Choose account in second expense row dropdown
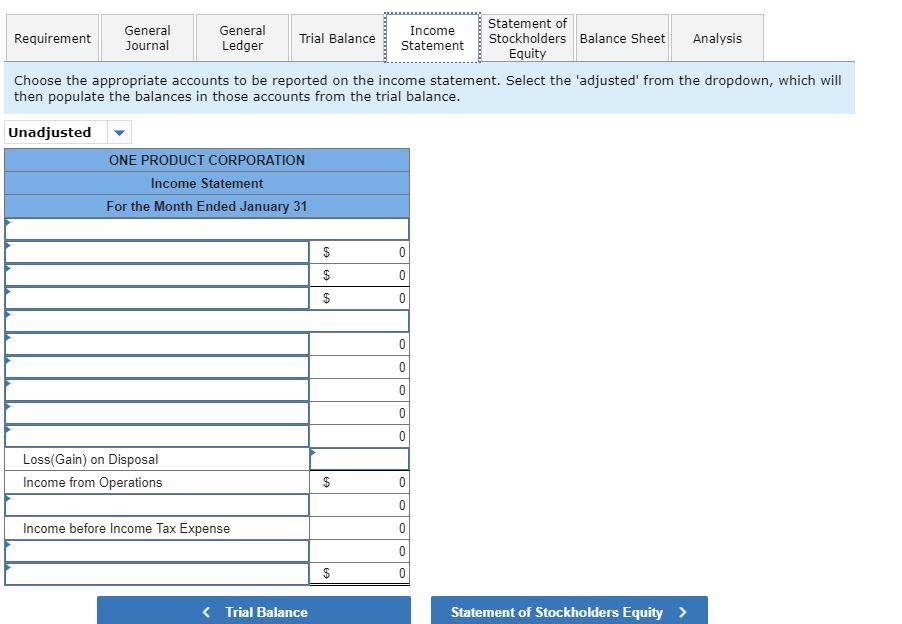902x624 pixels. [x=157, y=367]
